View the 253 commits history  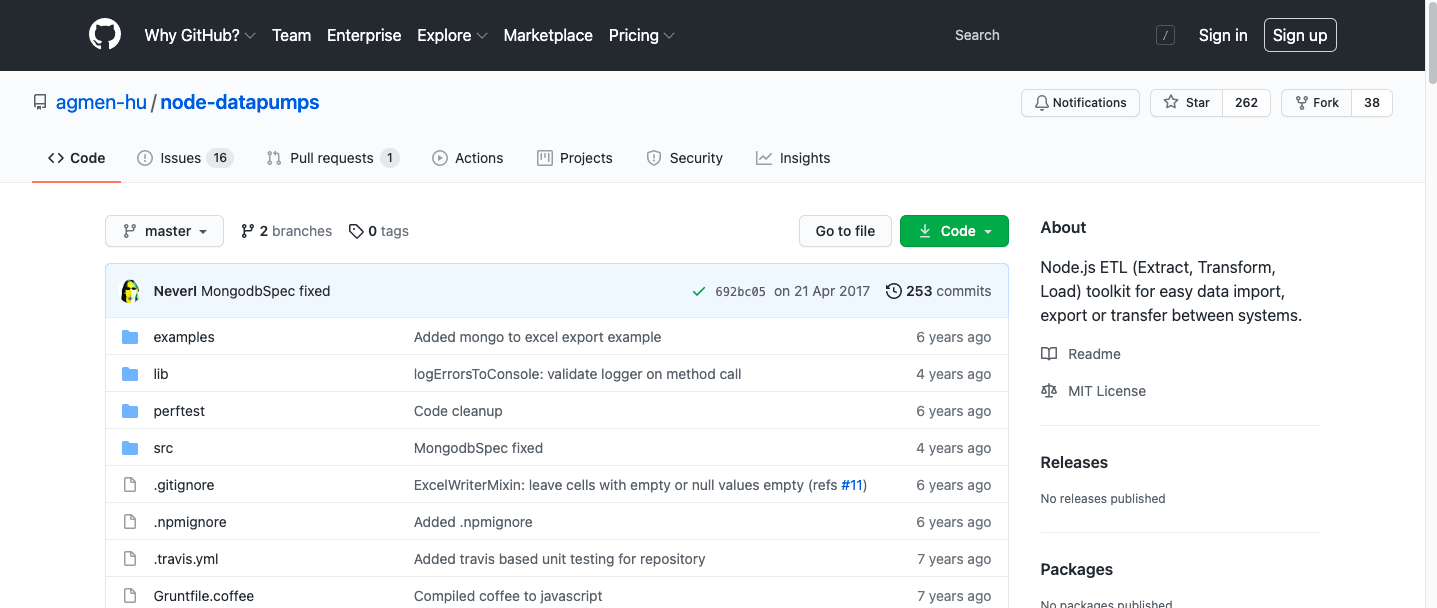click(938, 291)
